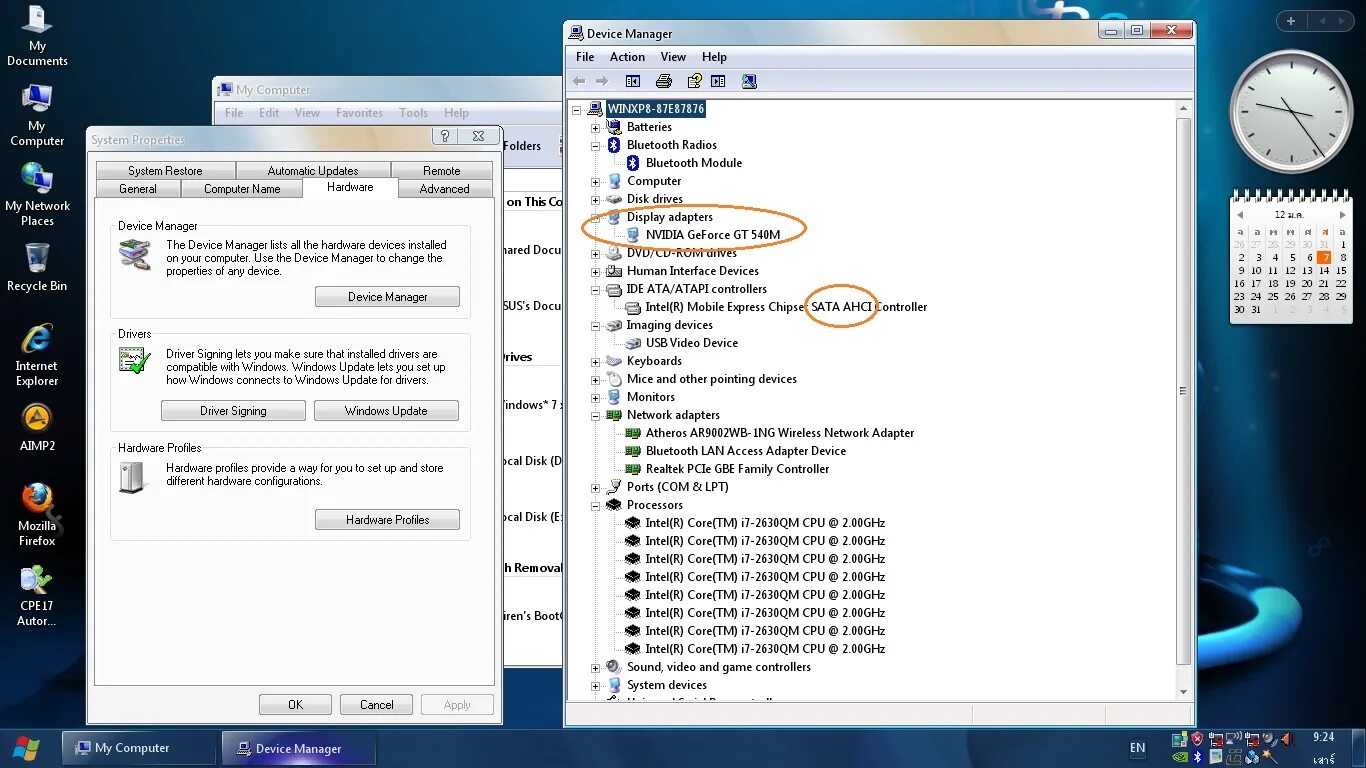
Task: Launch AIMP2 from the desktop
Action: [x=37, y=428]
